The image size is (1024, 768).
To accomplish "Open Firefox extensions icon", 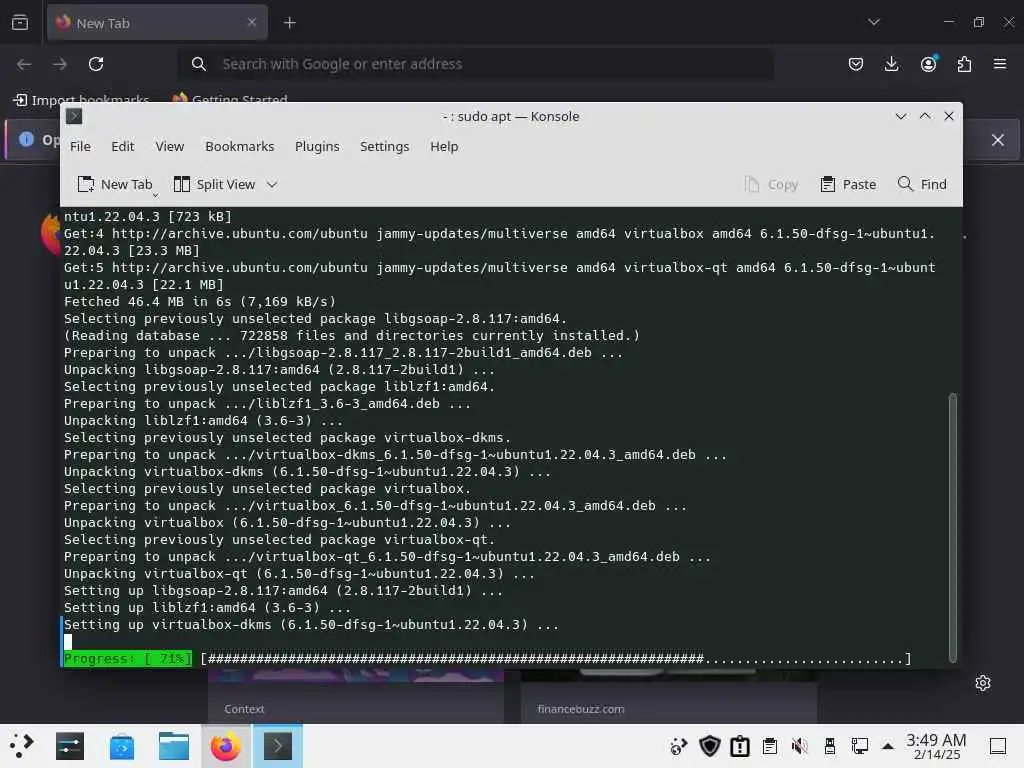I will tap(964, 64).
